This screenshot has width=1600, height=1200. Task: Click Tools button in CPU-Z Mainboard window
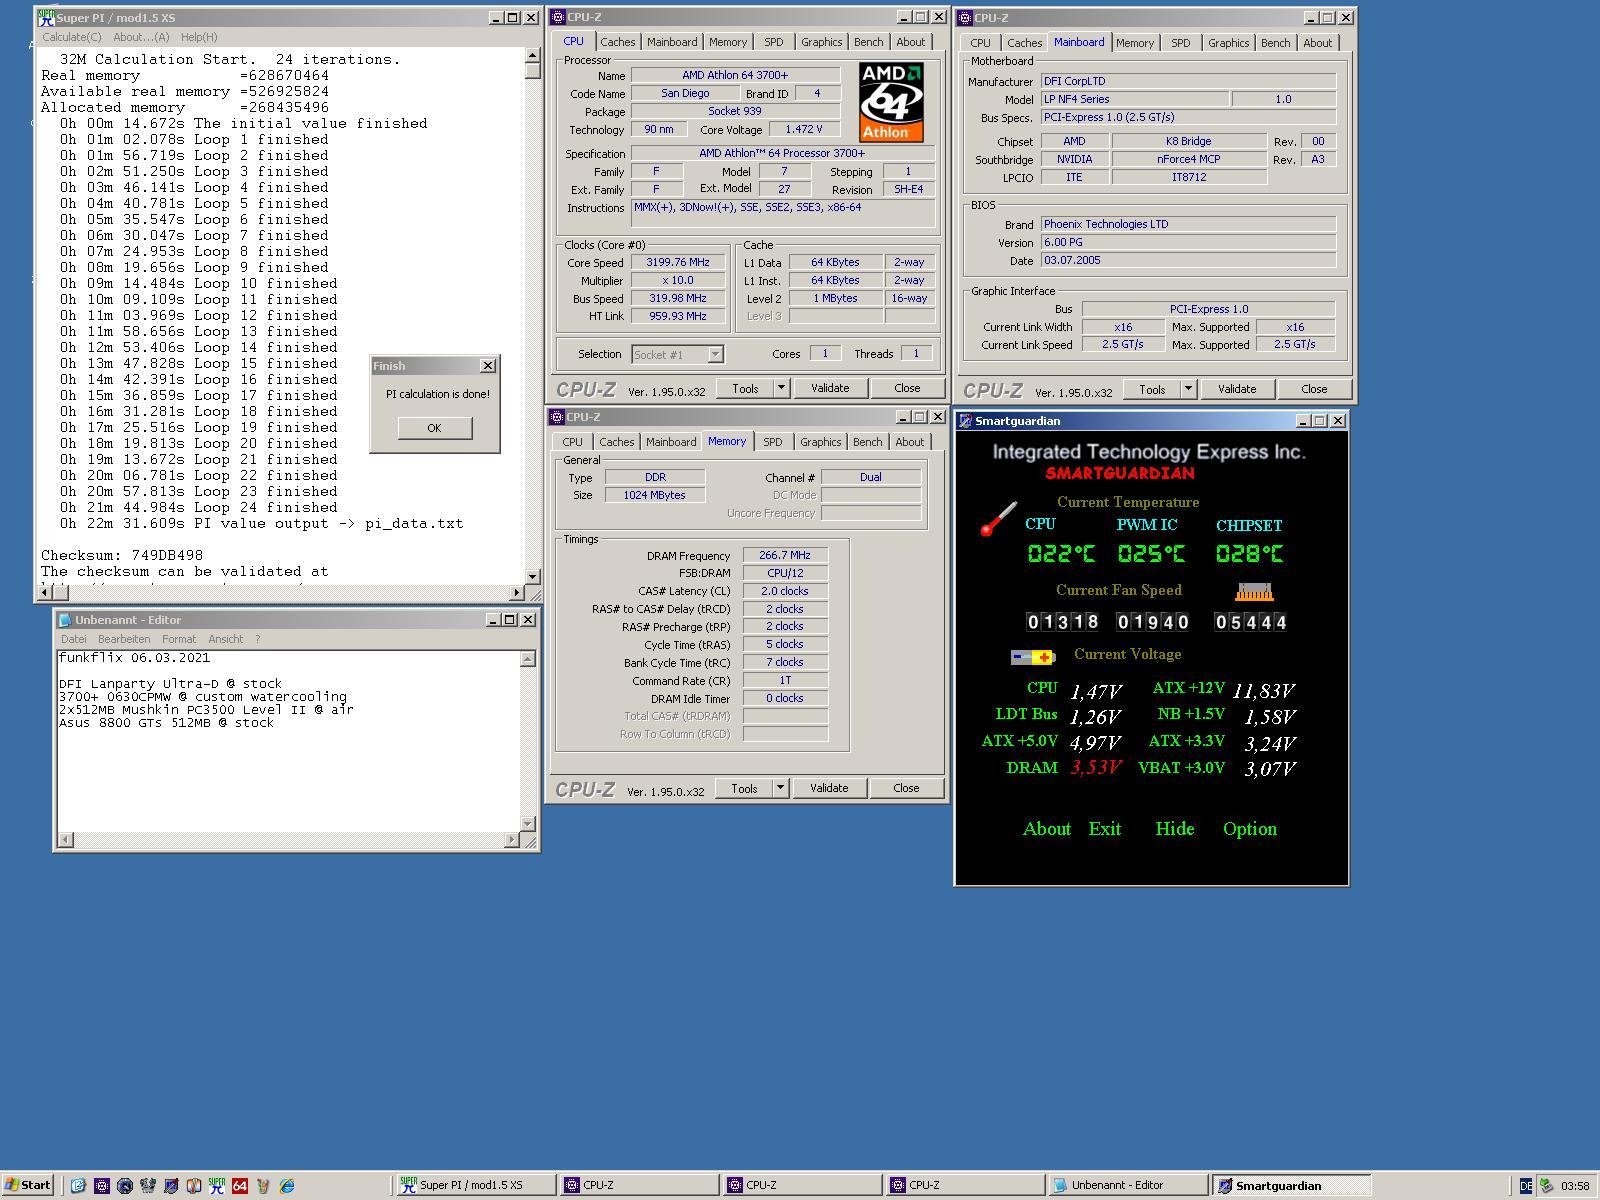point(1152,389)
